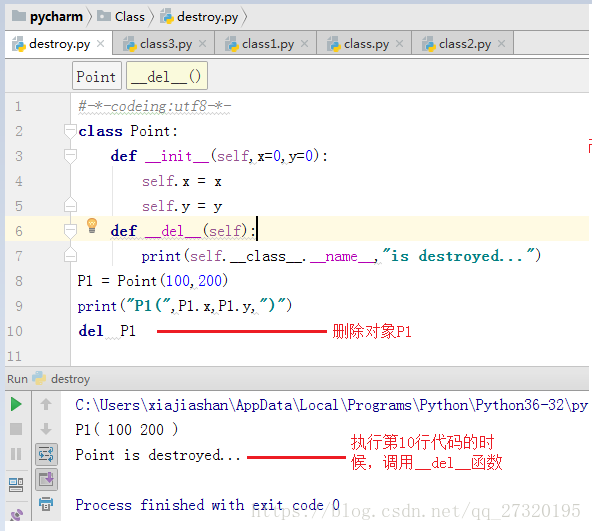Switch to class.py tab
The height and width of the screenshot is (531, 592).
(x=363, y=44)
